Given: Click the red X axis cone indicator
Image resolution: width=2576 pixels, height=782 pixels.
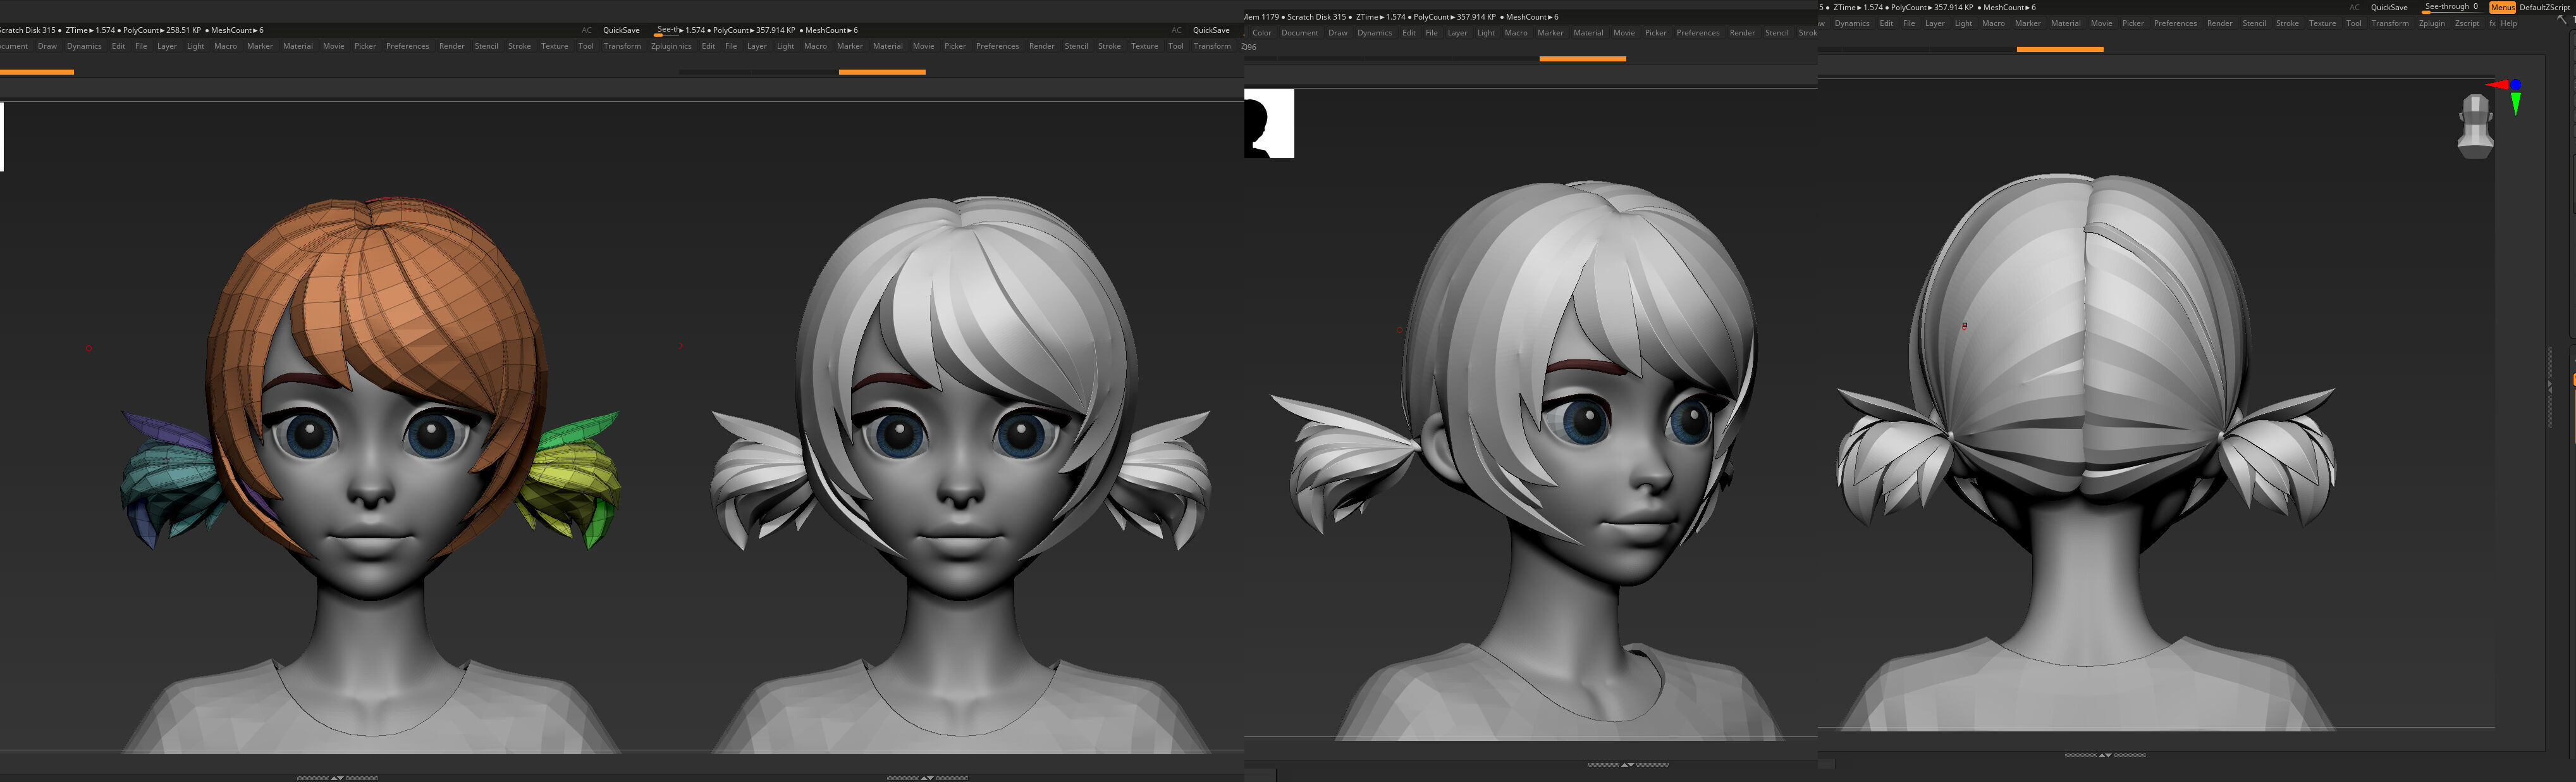Looking at the screenshot, I should [x=2497, y=85].
